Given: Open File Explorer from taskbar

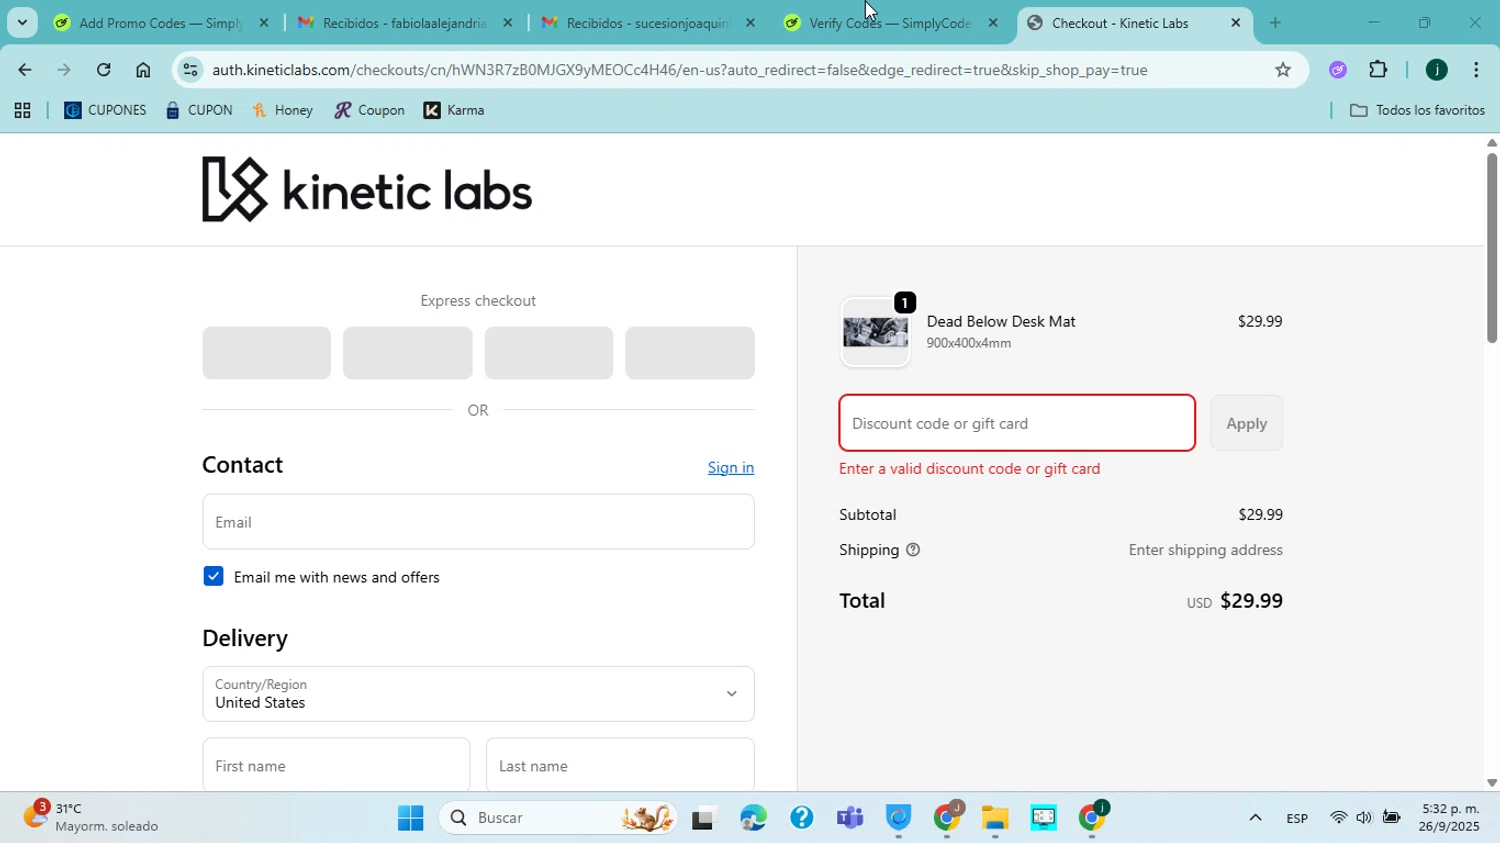Looking at the screenshot, I should click(994, 818).
